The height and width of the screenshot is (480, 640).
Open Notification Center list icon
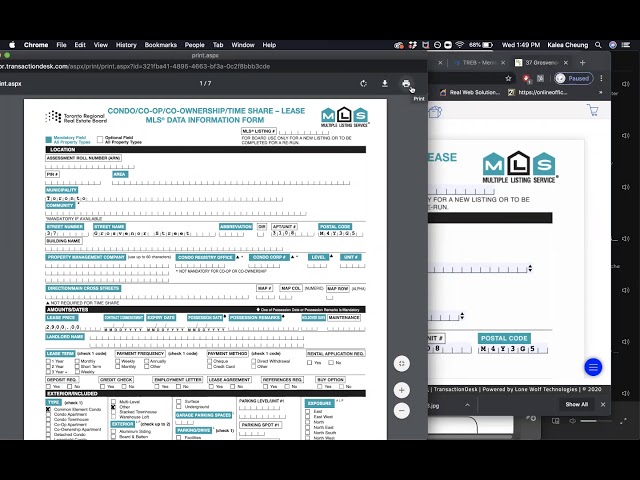(626, 45)
